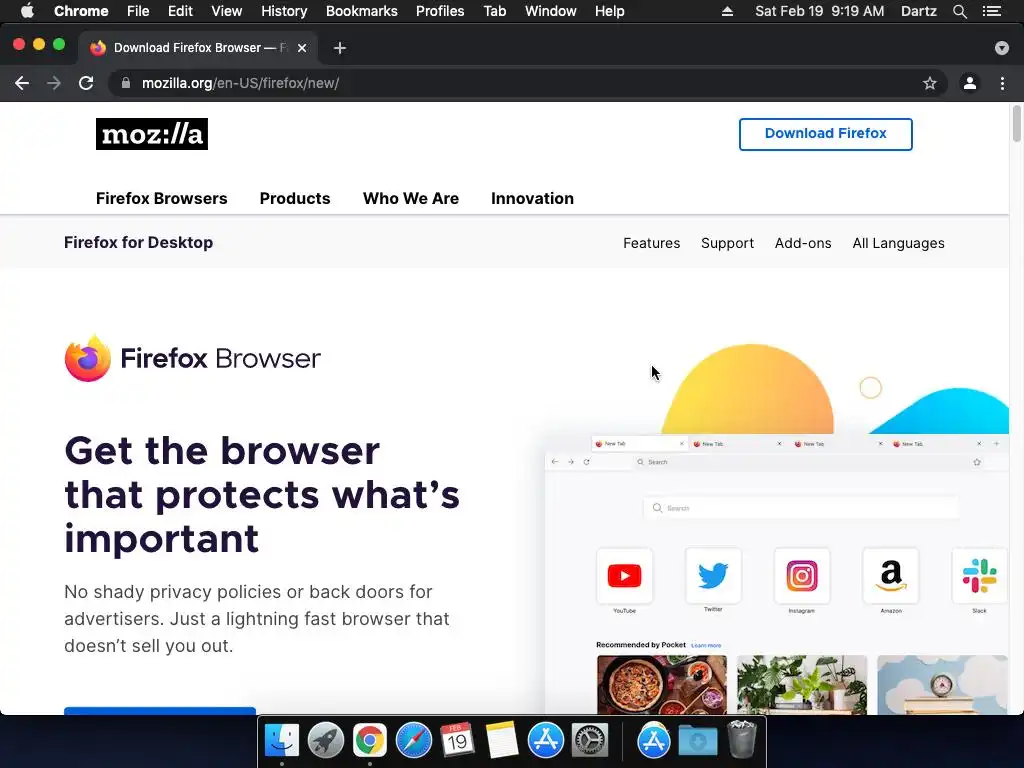Click the Chrome icon in the Dock
Screen dimensions: 1024x768
coord(370,740)
